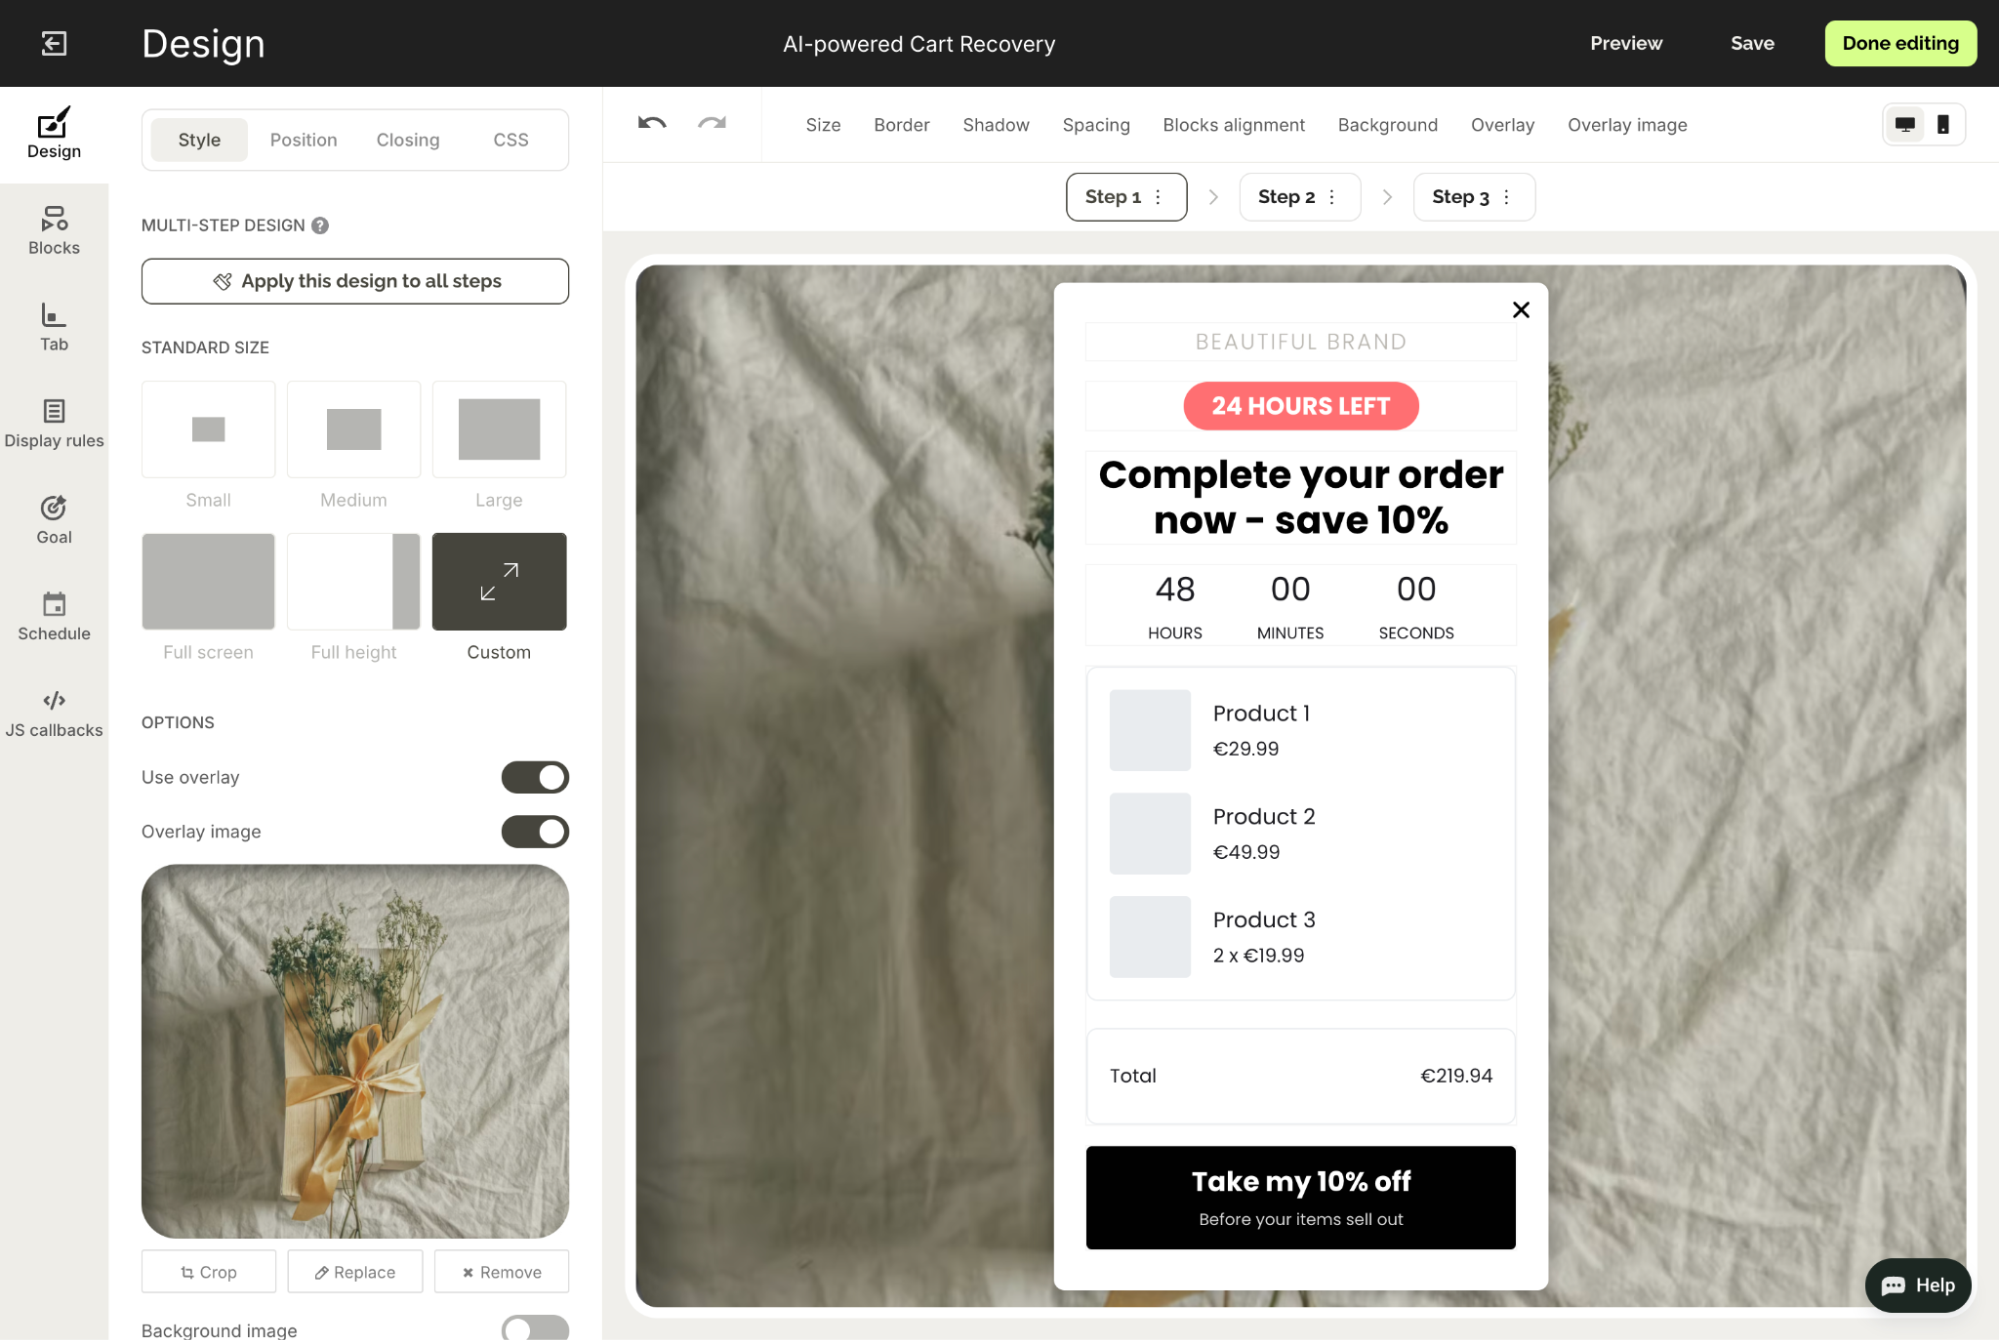Click the overlay image thumbnail preview
This screenshot has width=1999, height=1341.
click(x=355, y=1051)
